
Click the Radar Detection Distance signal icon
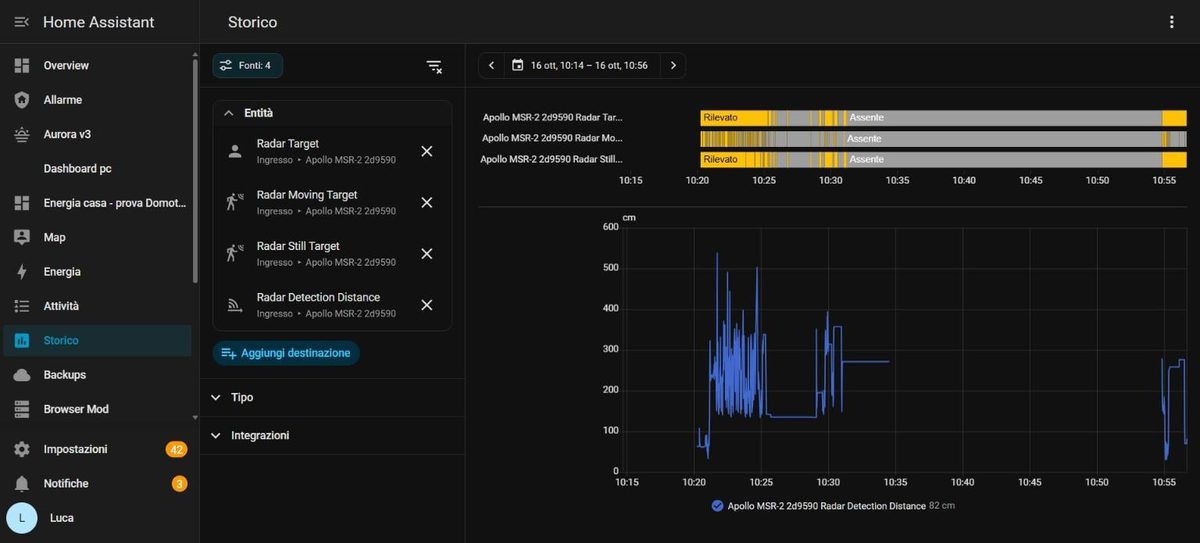click(x=235, y=305)
